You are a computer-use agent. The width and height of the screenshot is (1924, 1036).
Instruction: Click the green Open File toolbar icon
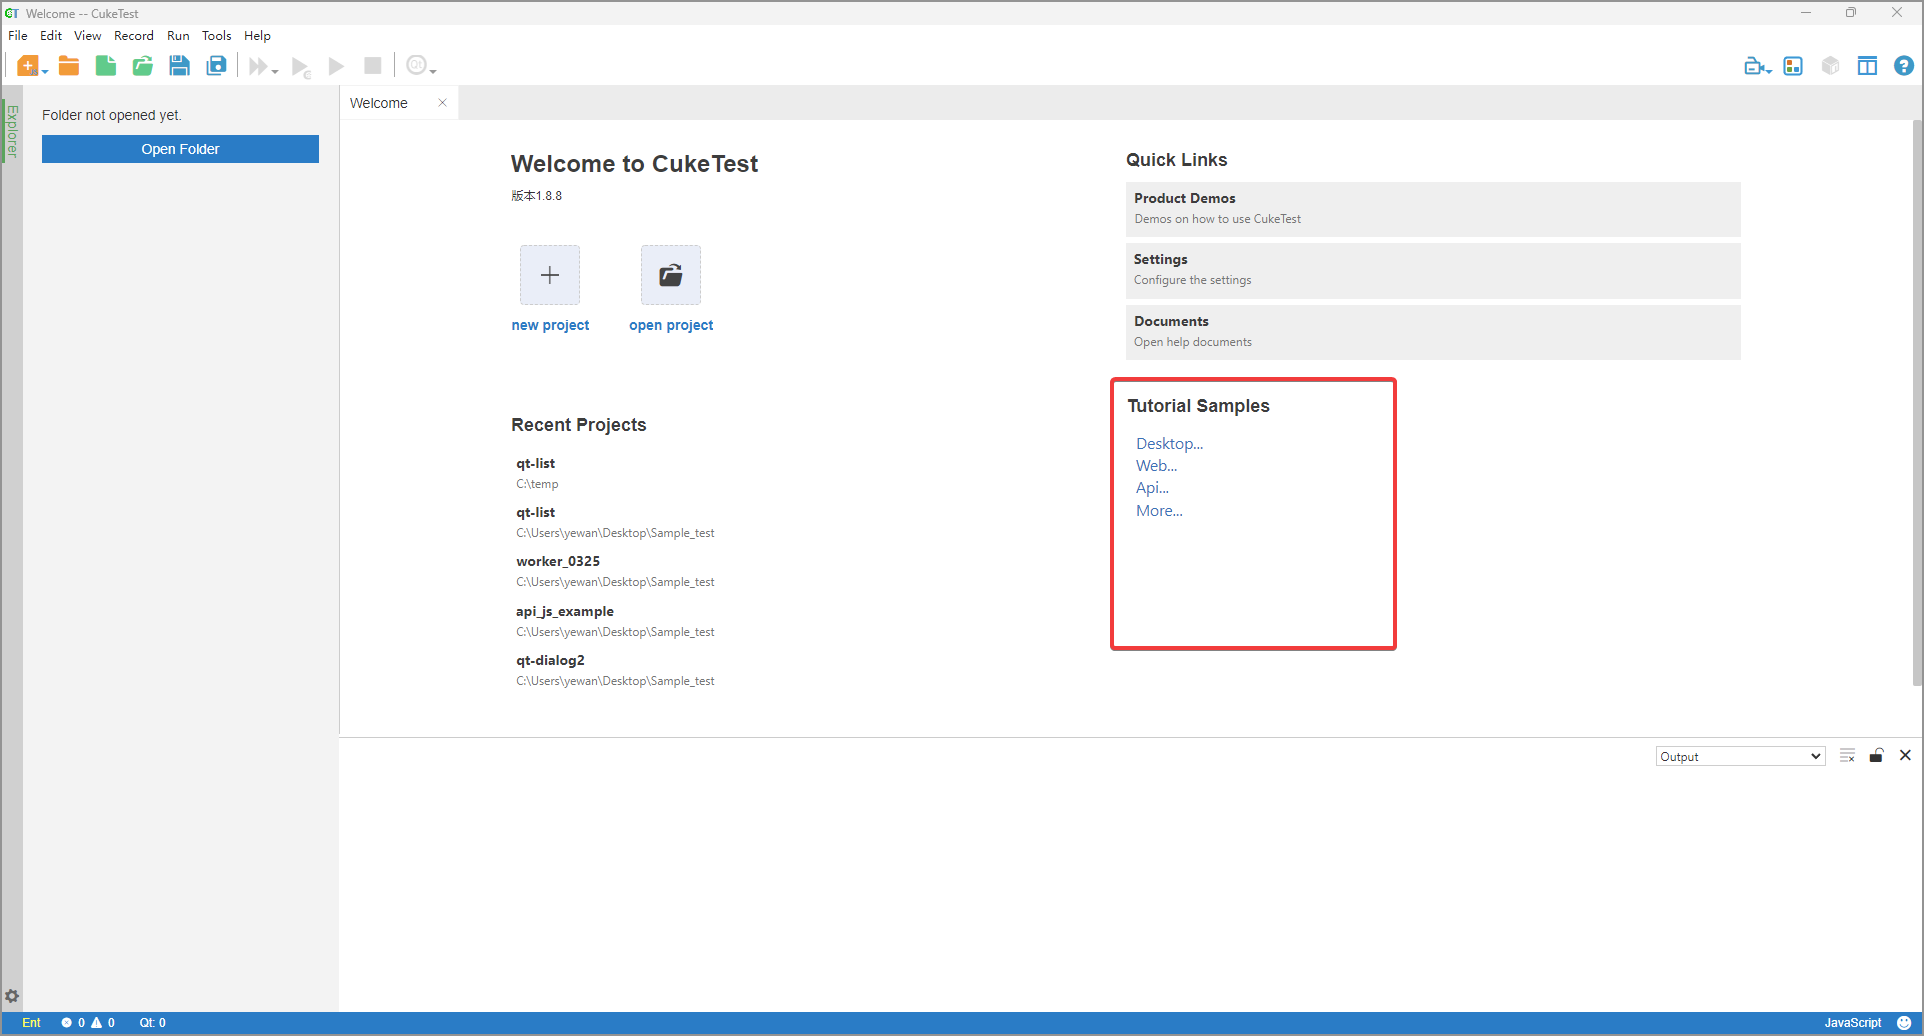click(x=143, y=66)
